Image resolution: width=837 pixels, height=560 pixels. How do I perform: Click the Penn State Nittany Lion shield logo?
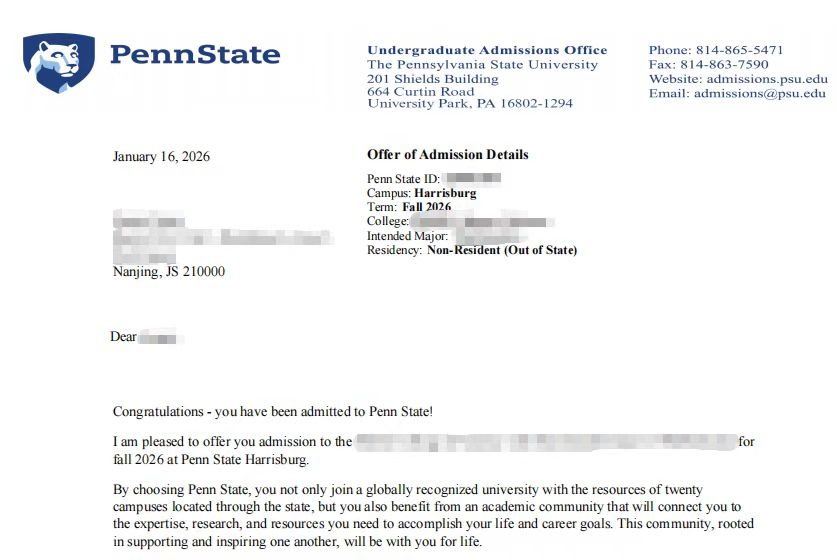pyautogui.click(x=58, y=62)
